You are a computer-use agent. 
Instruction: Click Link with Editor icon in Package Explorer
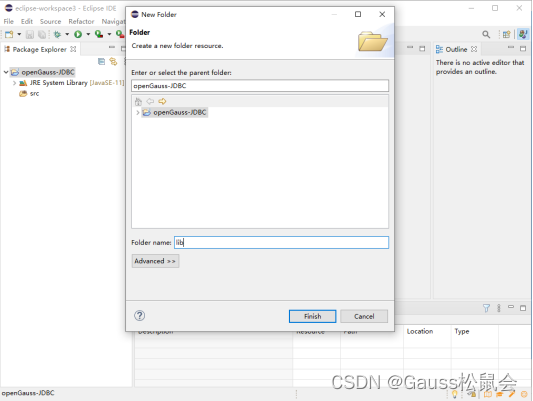[x=113, y=62]
